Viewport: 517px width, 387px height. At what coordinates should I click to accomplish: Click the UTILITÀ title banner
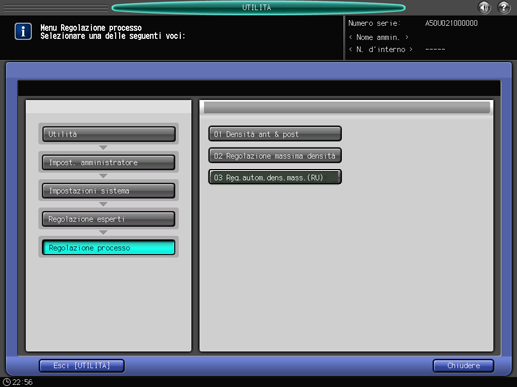(x=258, y=7)
